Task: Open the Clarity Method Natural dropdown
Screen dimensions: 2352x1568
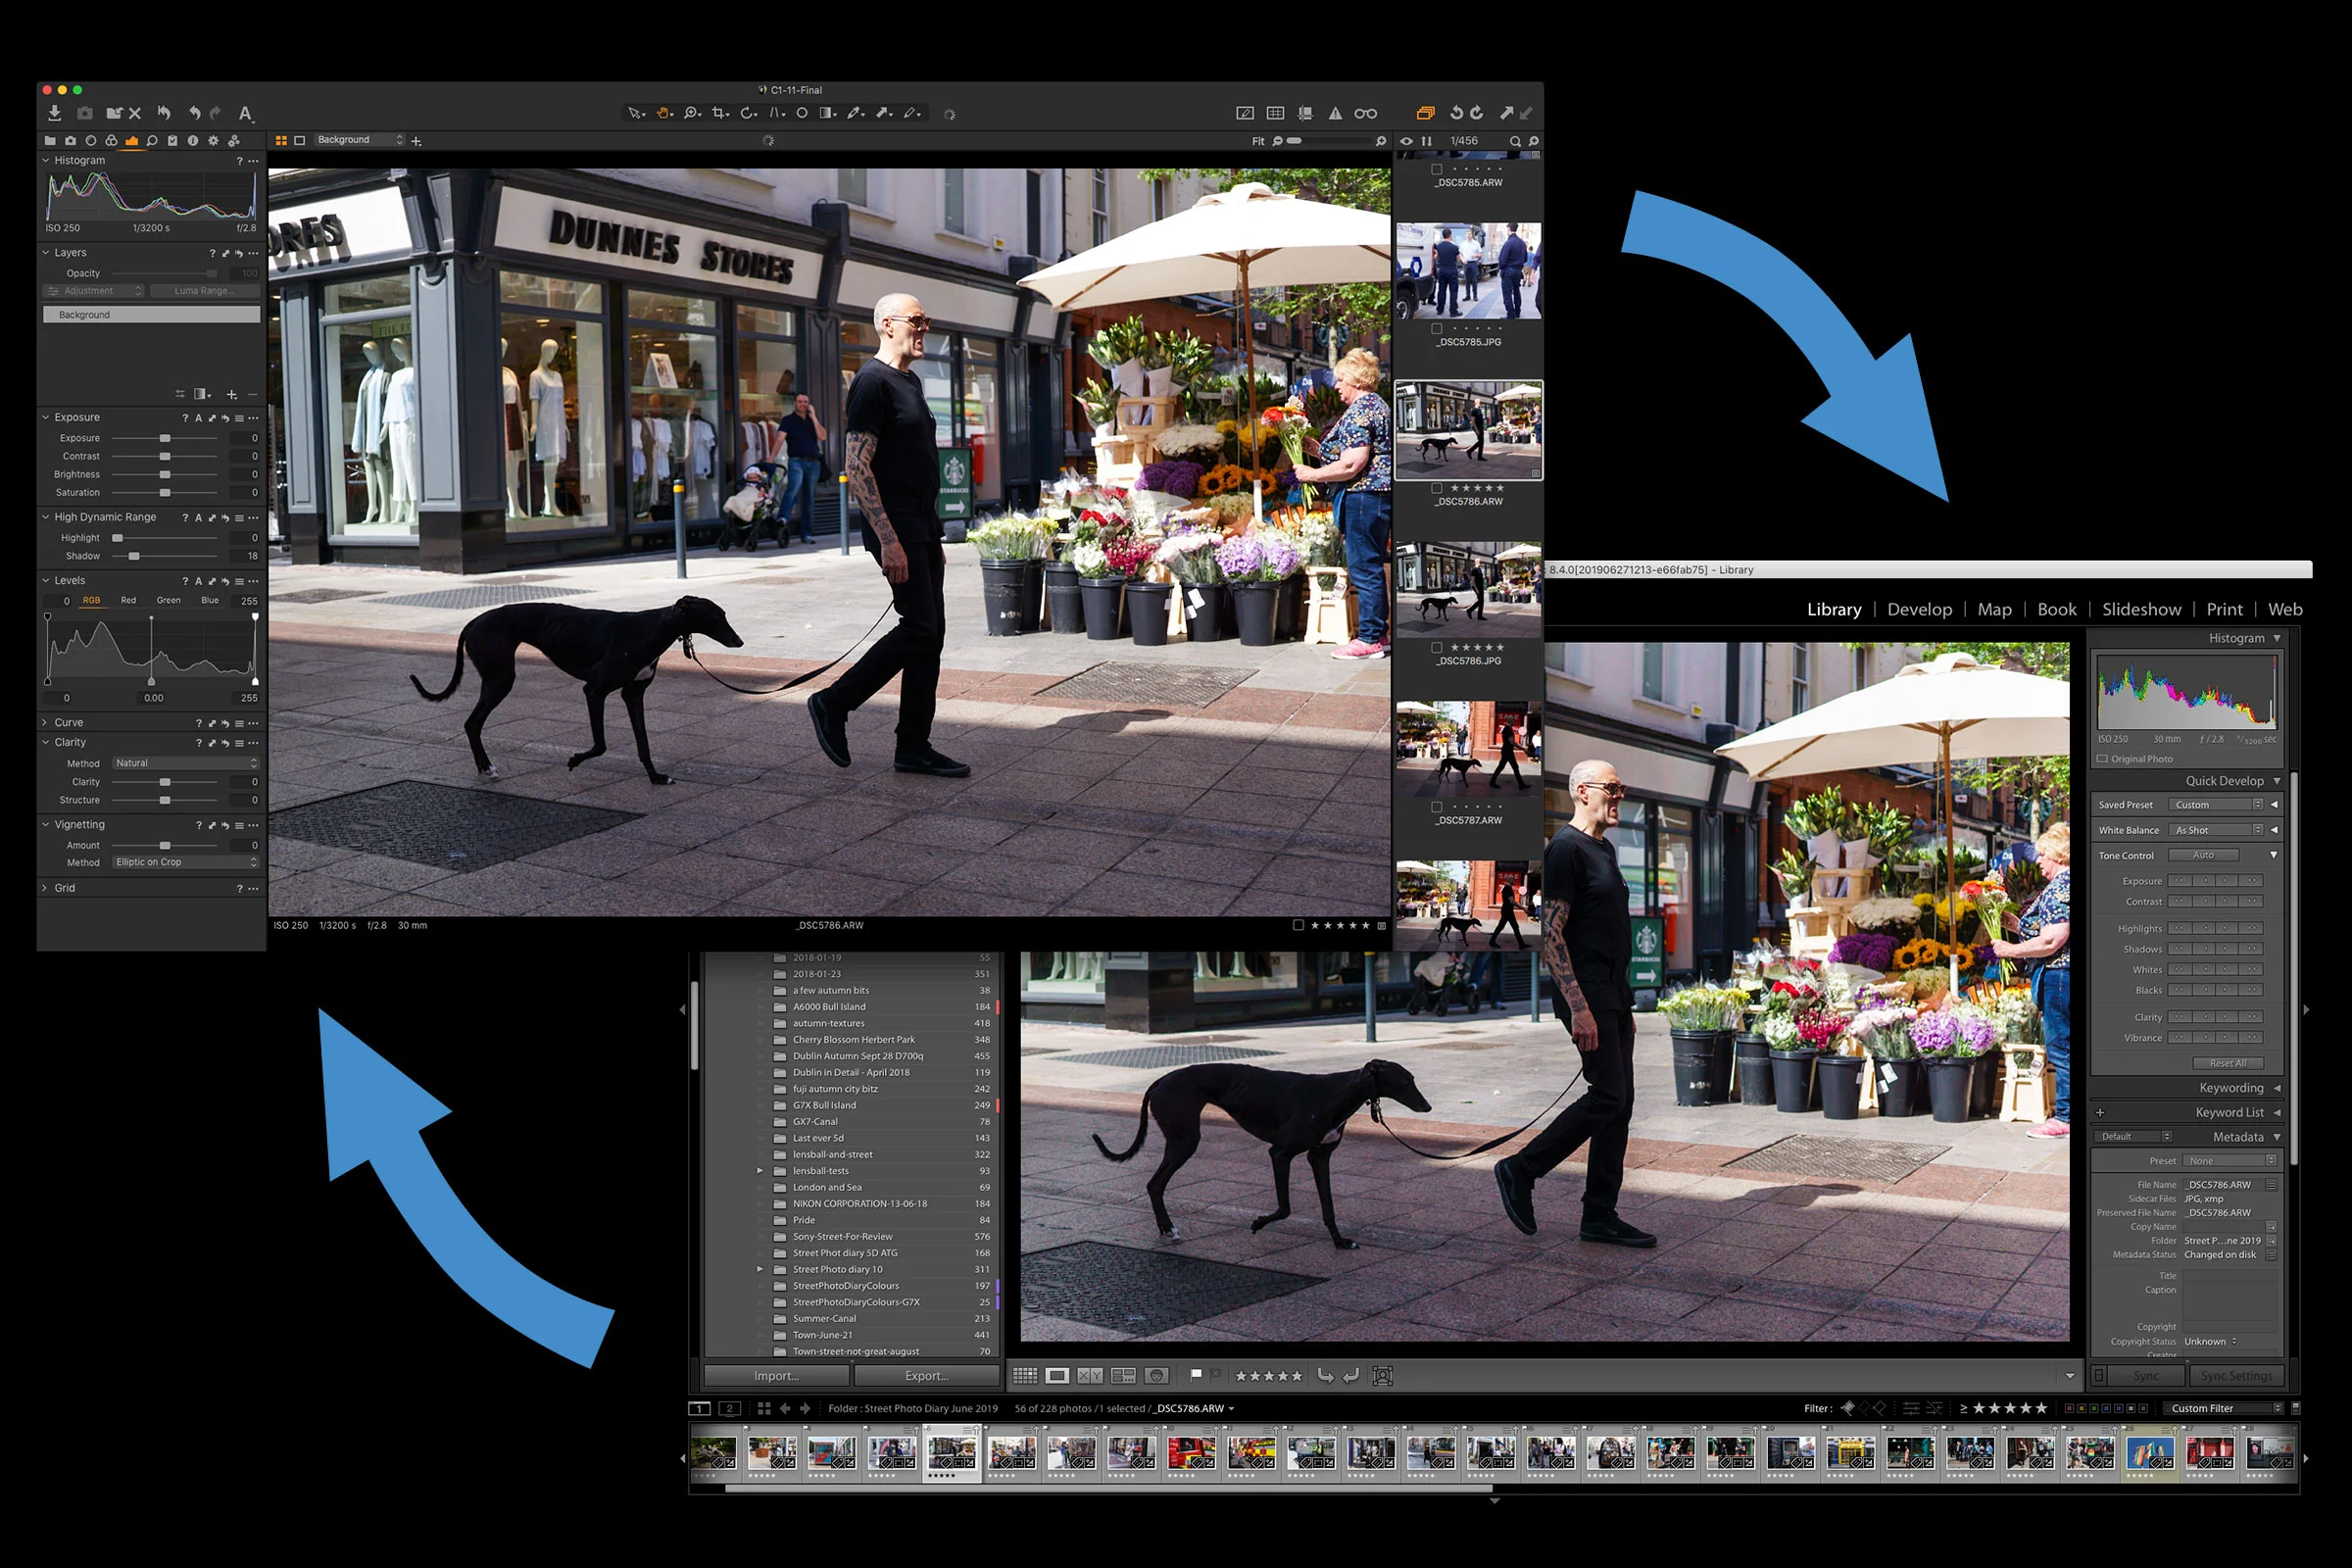Action: (185, 762)
